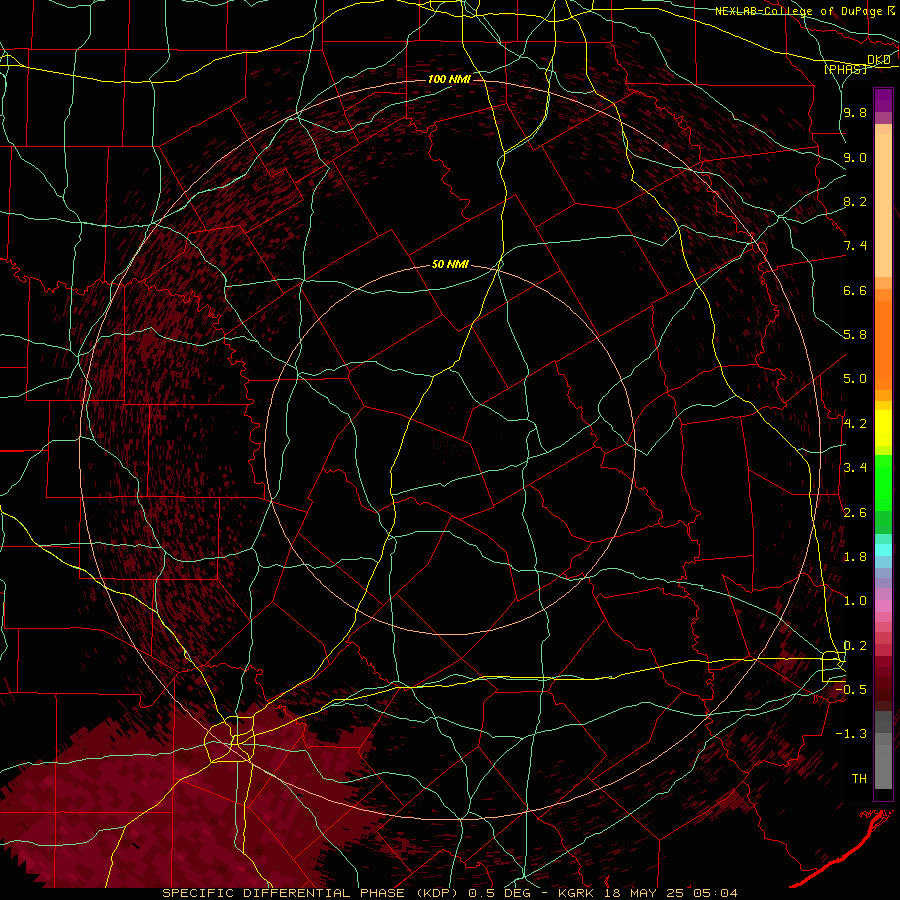Click the "50 NMI" range ring label
This screenshot has height=900, width=900.
coord(450,265)
